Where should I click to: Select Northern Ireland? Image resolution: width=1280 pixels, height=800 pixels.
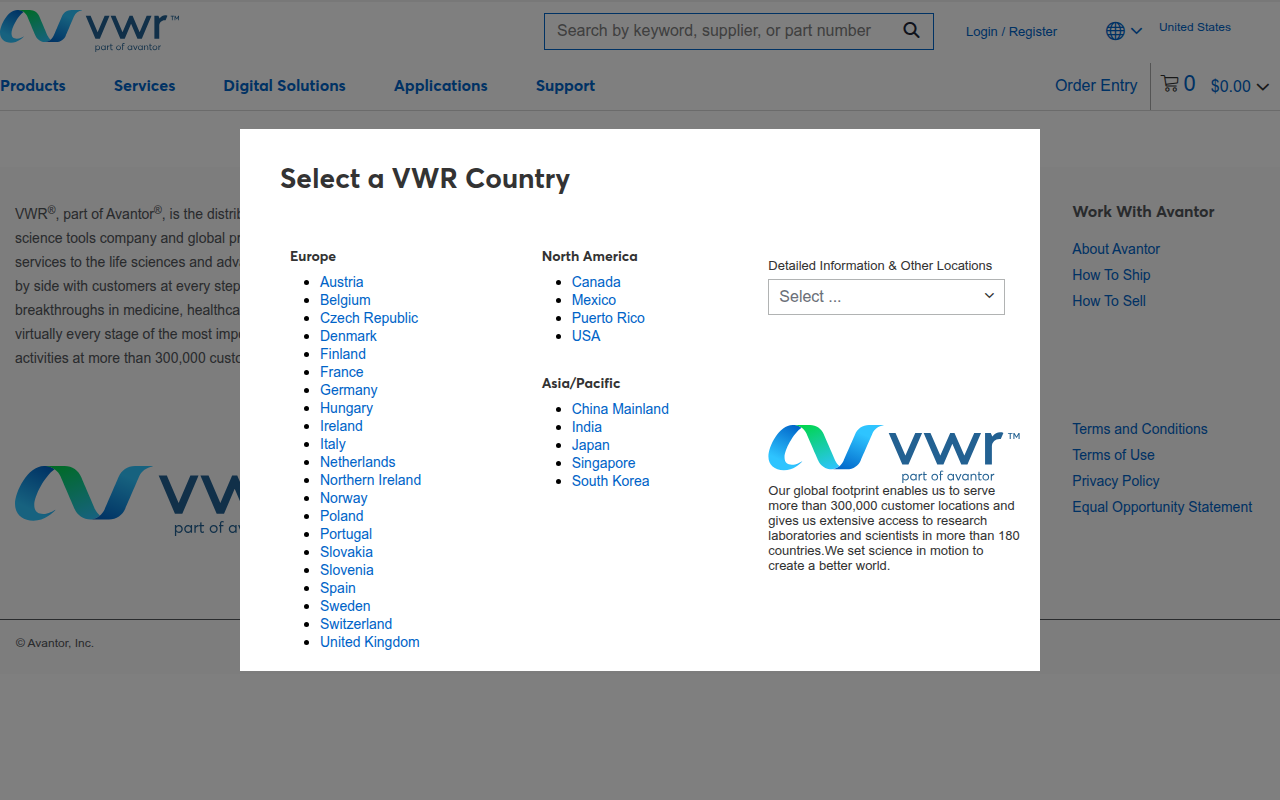[x=370, y=480]
